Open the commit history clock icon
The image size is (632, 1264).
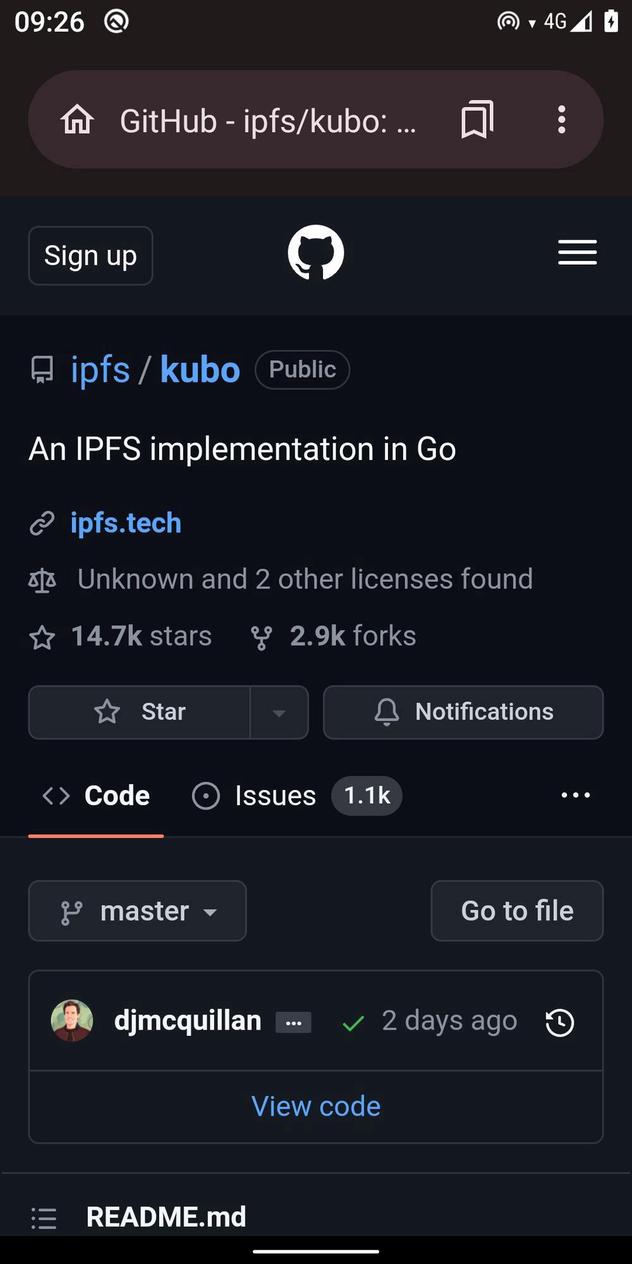pyautogui.click(x=559, y=1022)
